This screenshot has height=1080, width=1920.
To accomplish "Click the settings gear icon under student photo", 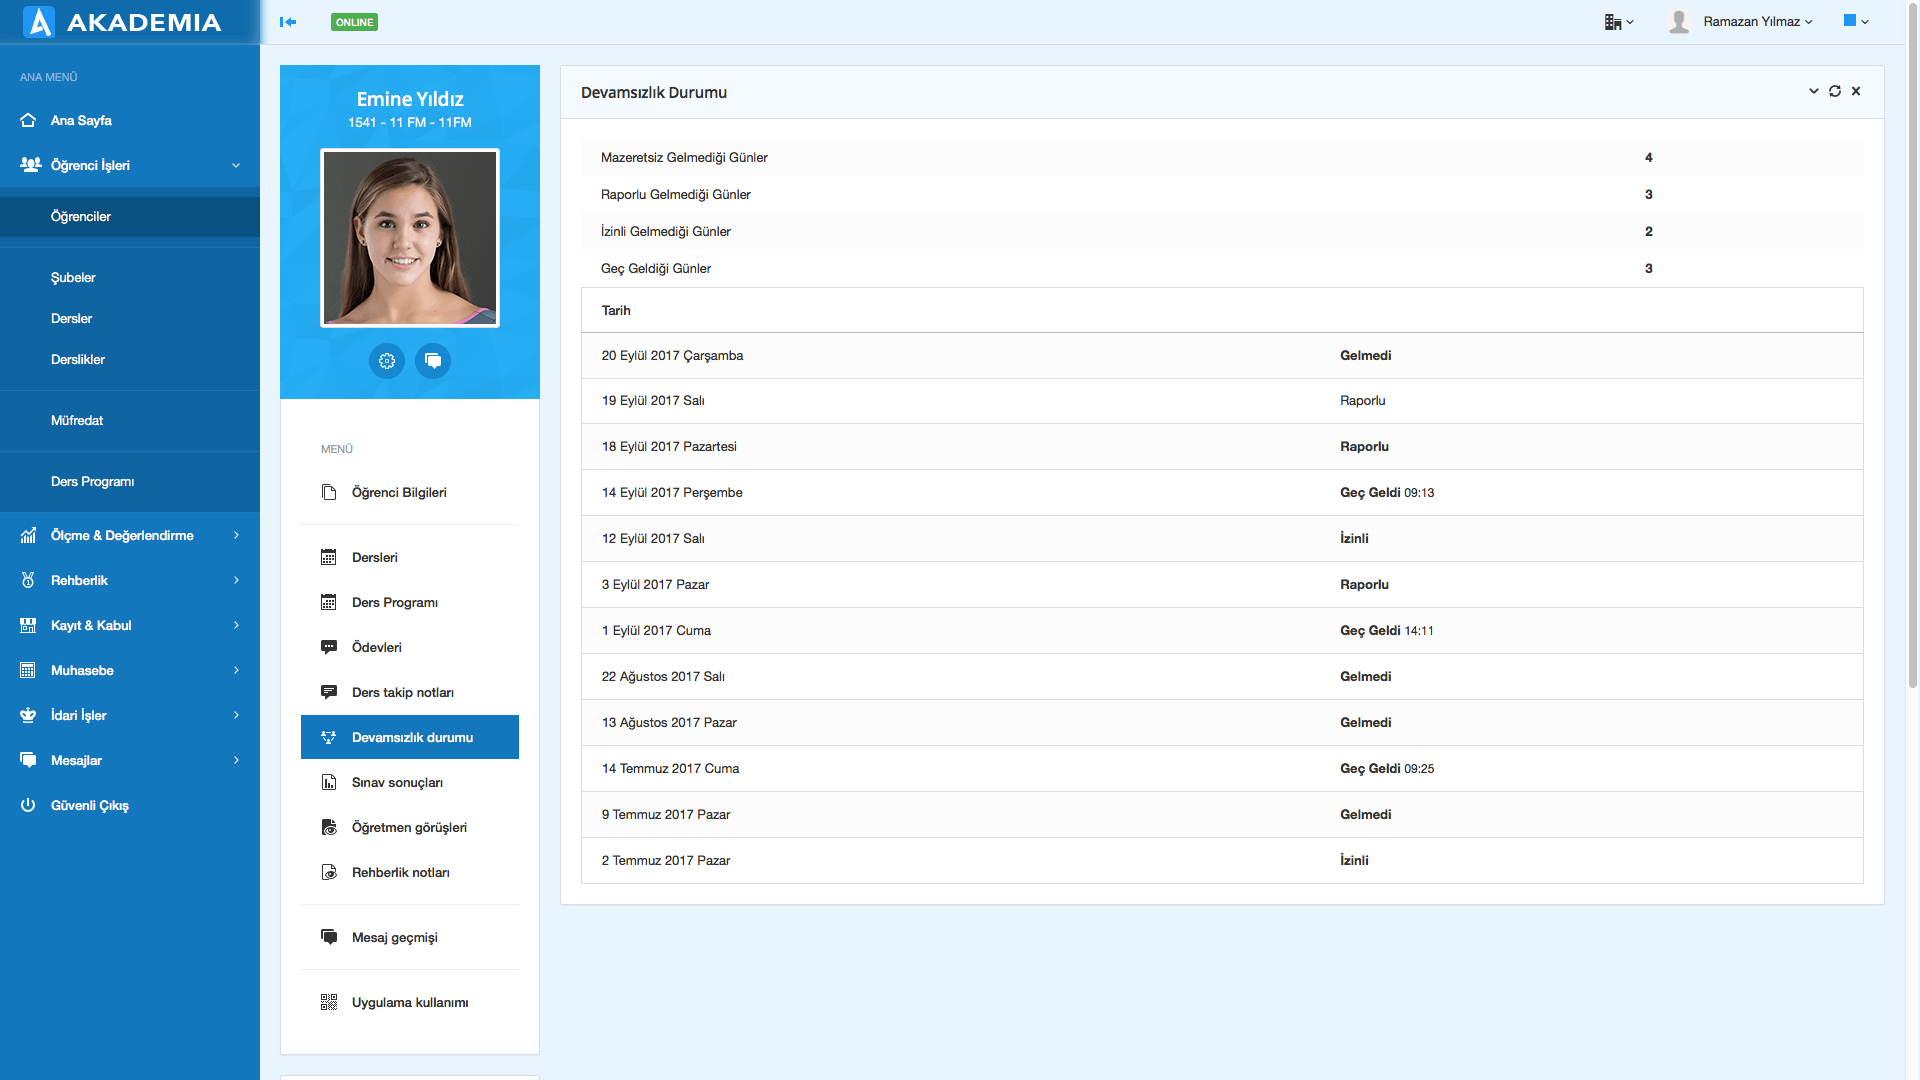I will click(x=387, y=361).
